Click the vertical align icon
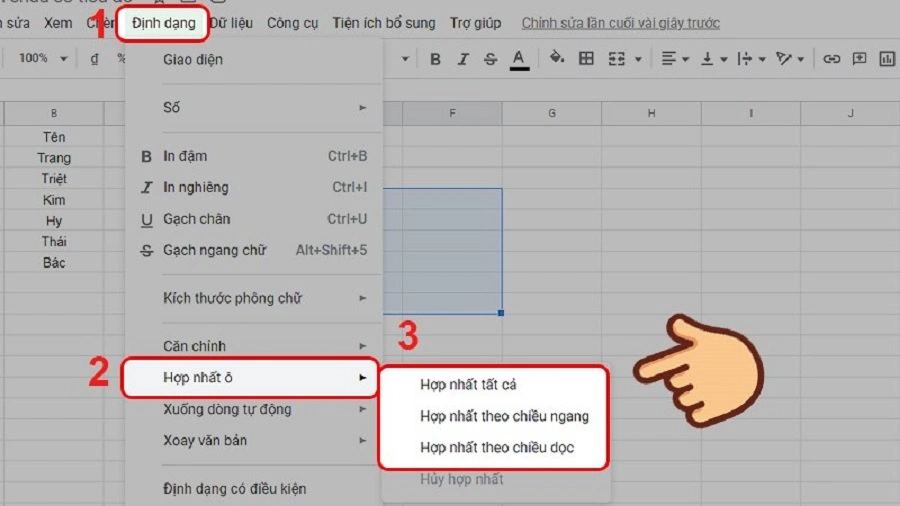The height and width of the screenshot is (506, 900). [707, 59]
